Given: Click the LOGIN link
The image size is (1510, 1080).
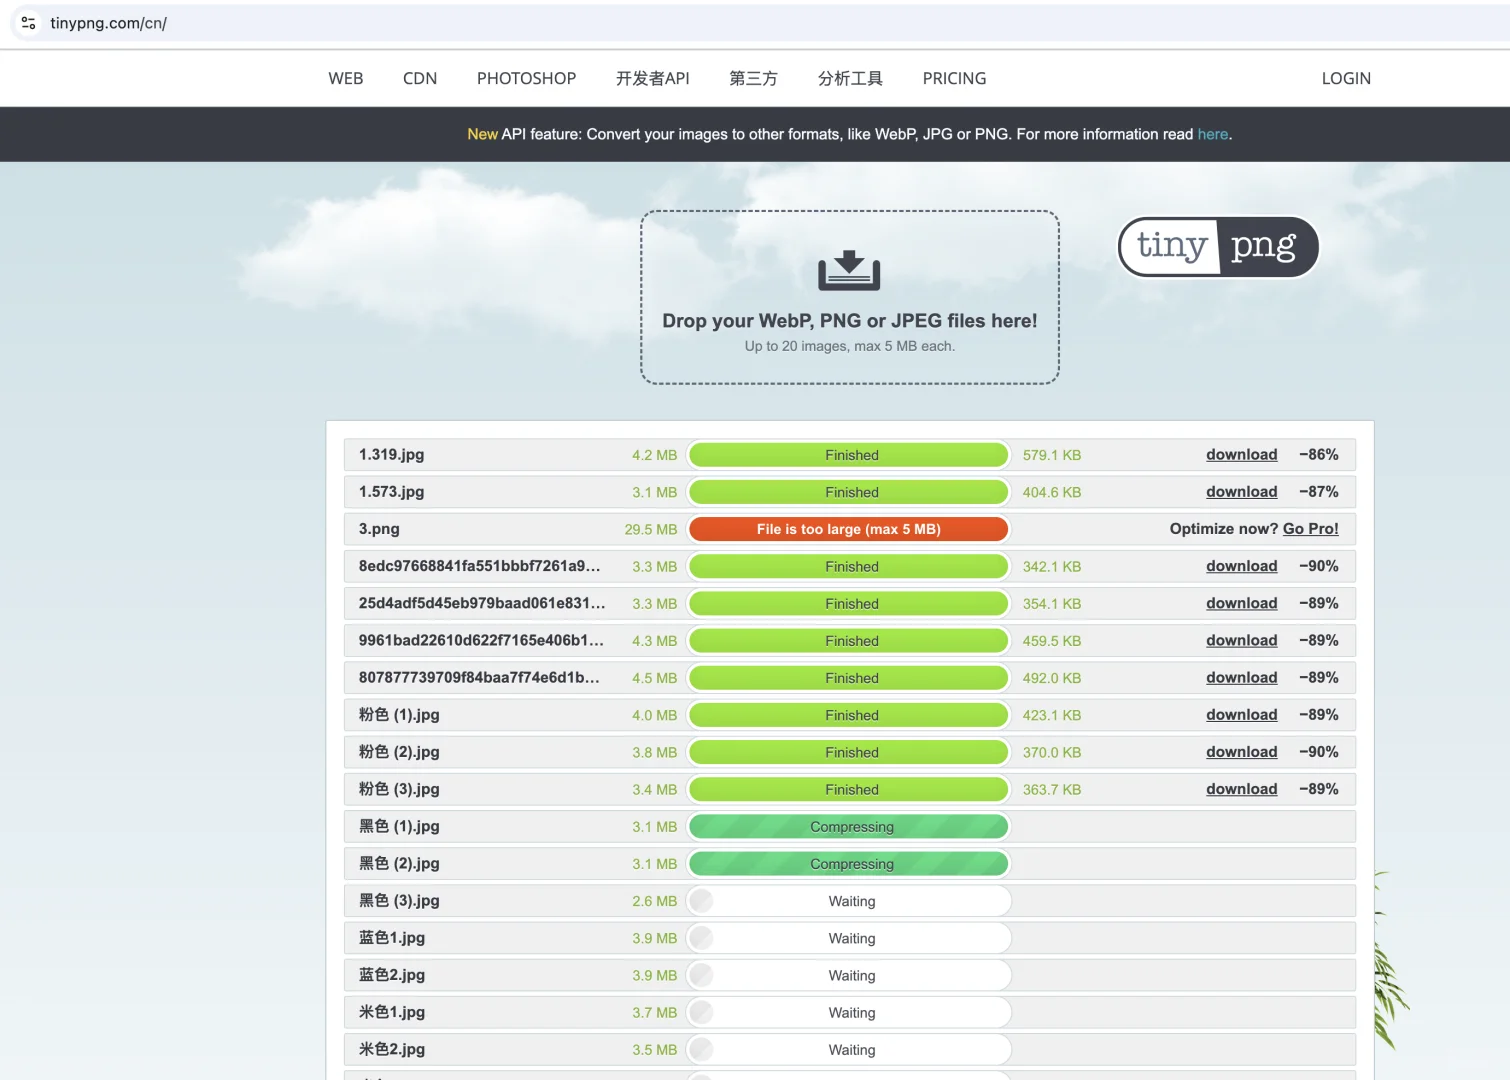Looking at the screenshot, I should point(1346,78).
